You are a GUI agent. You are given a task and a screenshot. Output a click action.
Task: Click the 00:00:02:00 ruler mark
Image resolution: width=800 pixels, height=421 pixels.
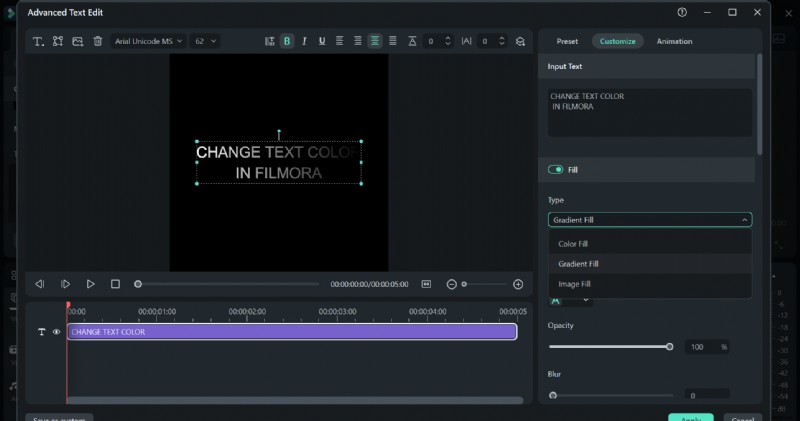247,311
